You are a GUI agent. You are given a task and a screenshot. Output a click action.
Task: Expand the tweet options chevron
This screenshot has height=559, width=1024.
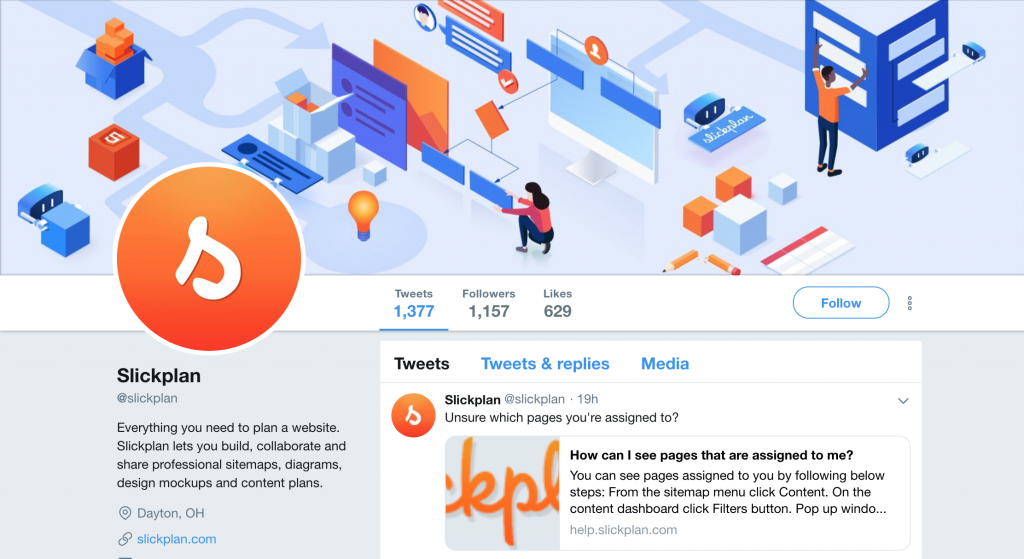[x=903, y=401]
